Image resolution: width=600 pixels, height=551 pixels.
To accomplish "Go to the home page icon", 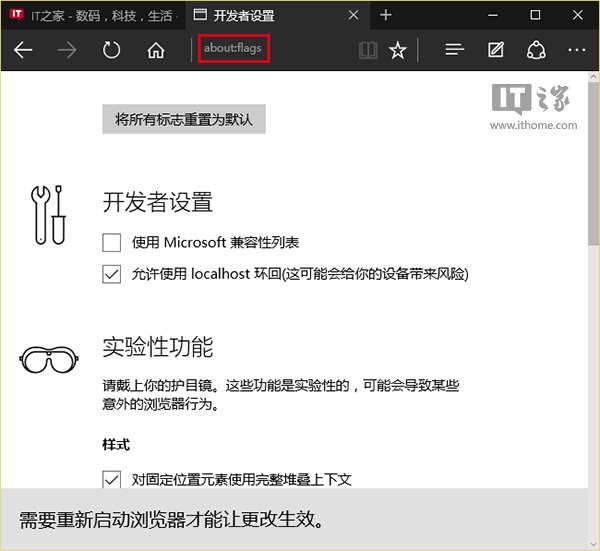I will pyautogui.click(x=156, y=50).
